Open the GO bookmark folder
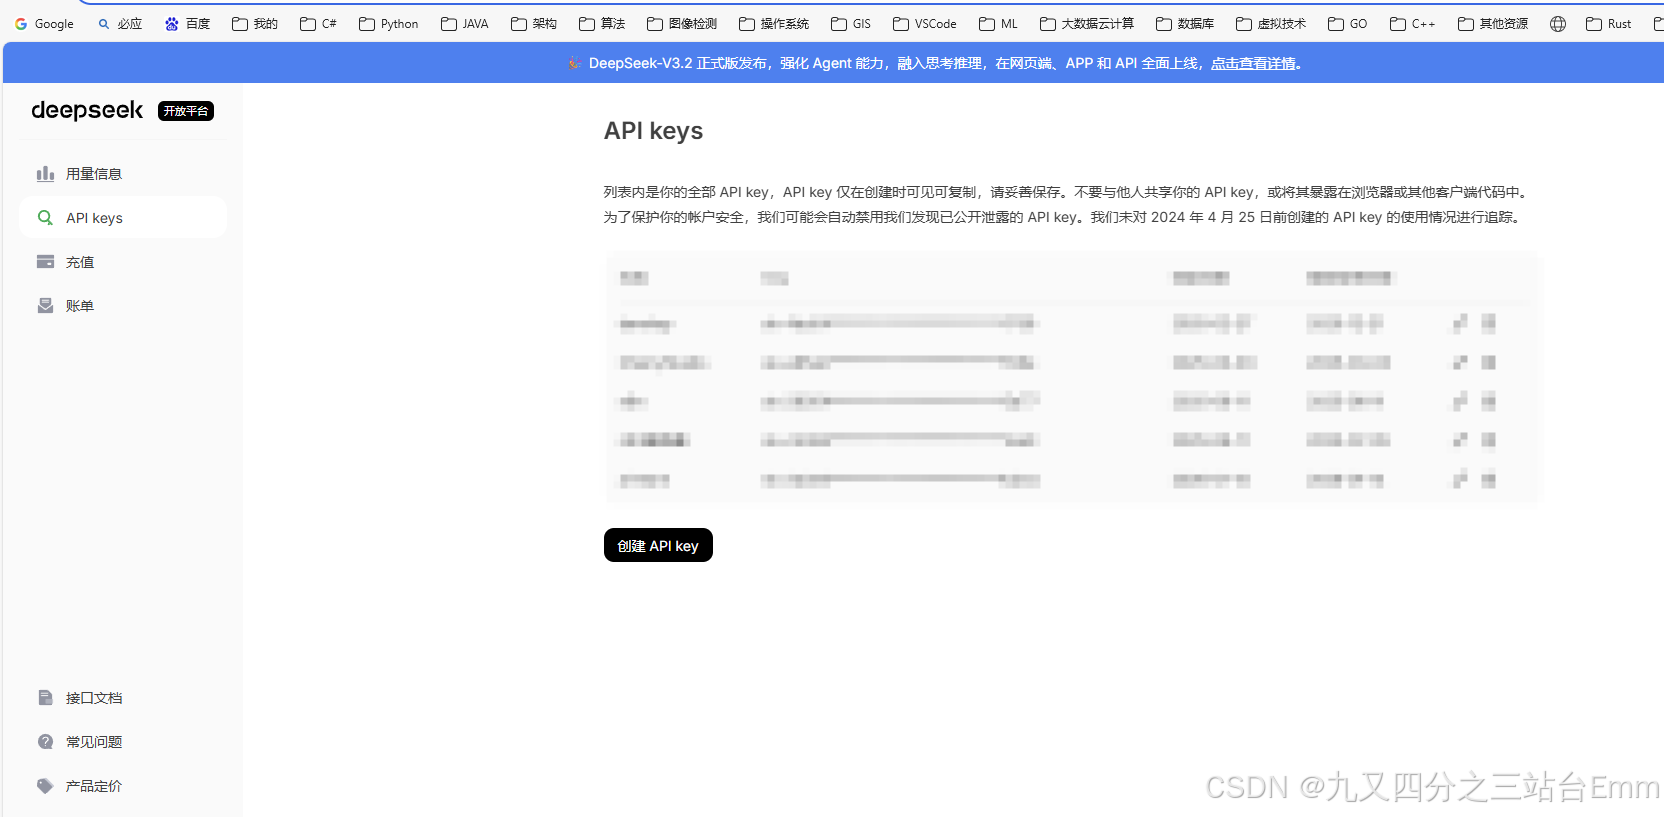This screenshot has width=1664, height=817. coord(1348,24)
